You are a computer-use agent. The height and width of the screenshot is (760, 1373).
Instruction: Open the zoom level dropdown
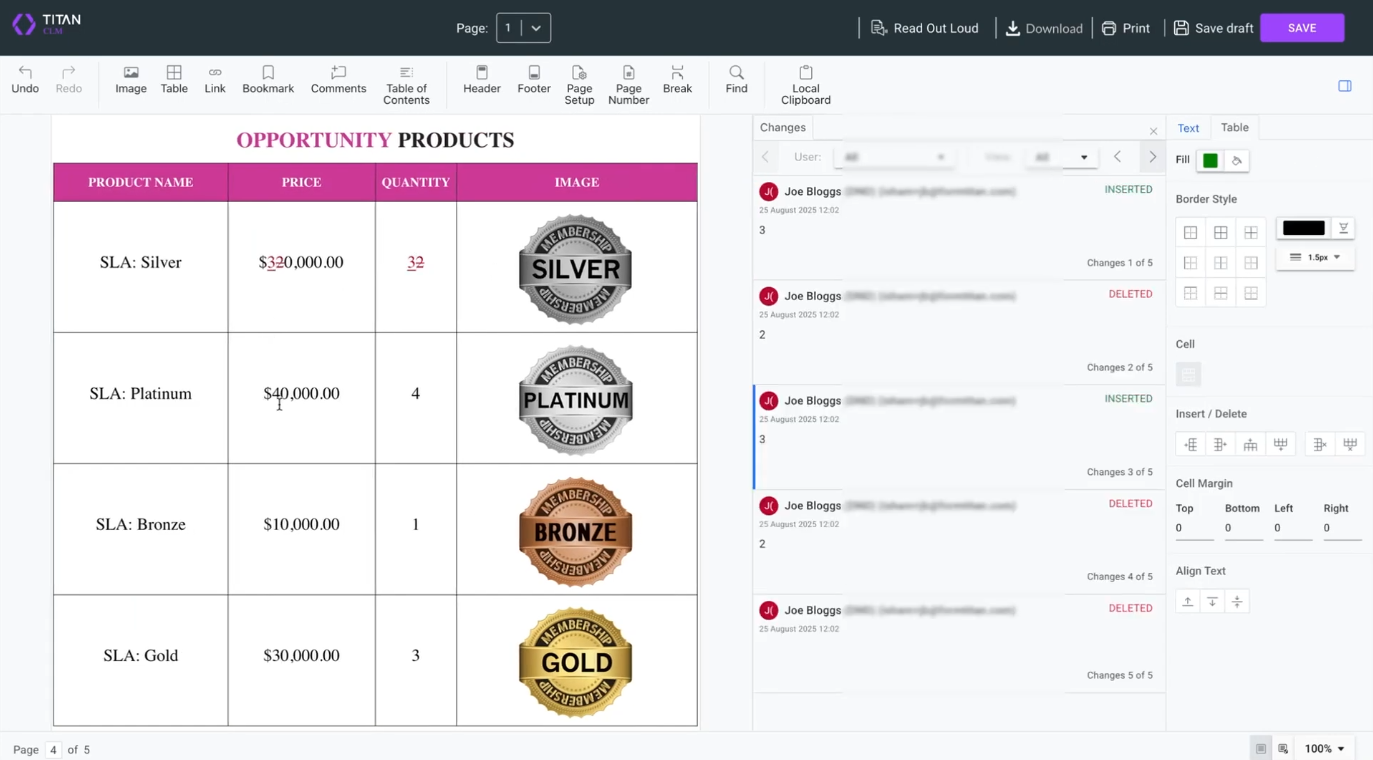click(1323, 748)
